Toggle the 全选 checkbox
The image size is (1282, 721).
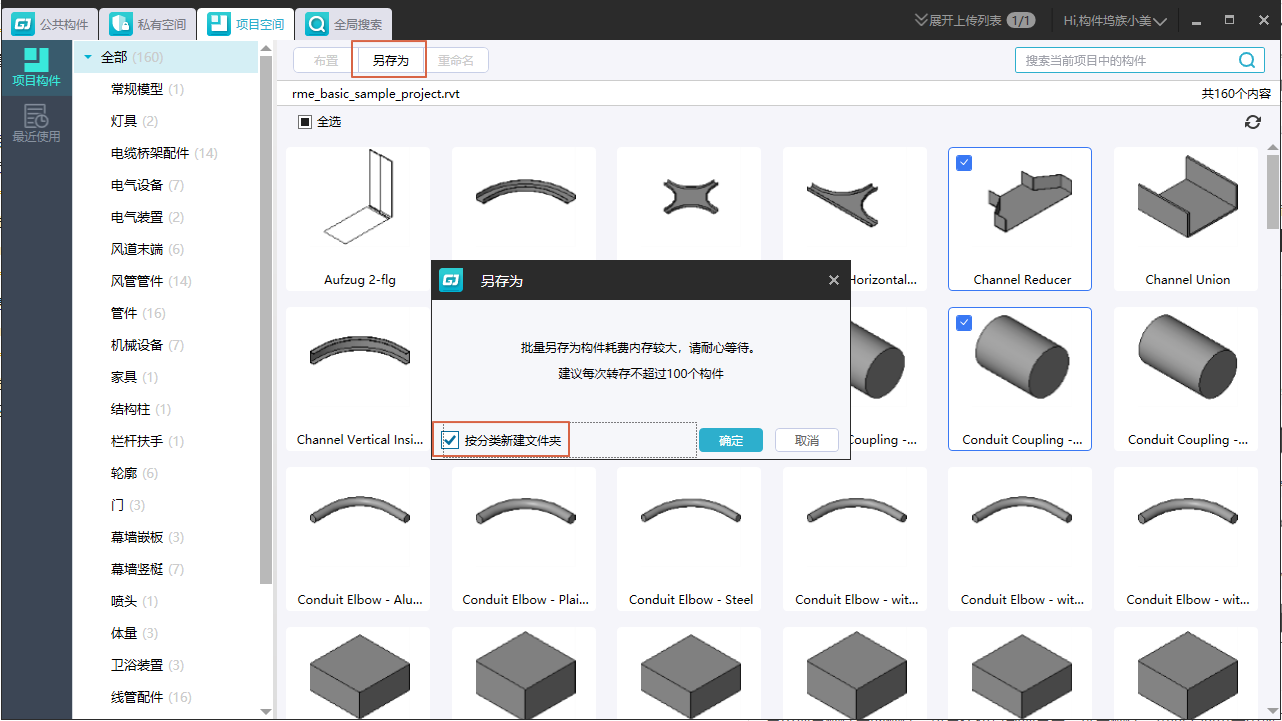pyautogui.click(x=305, y=122)
